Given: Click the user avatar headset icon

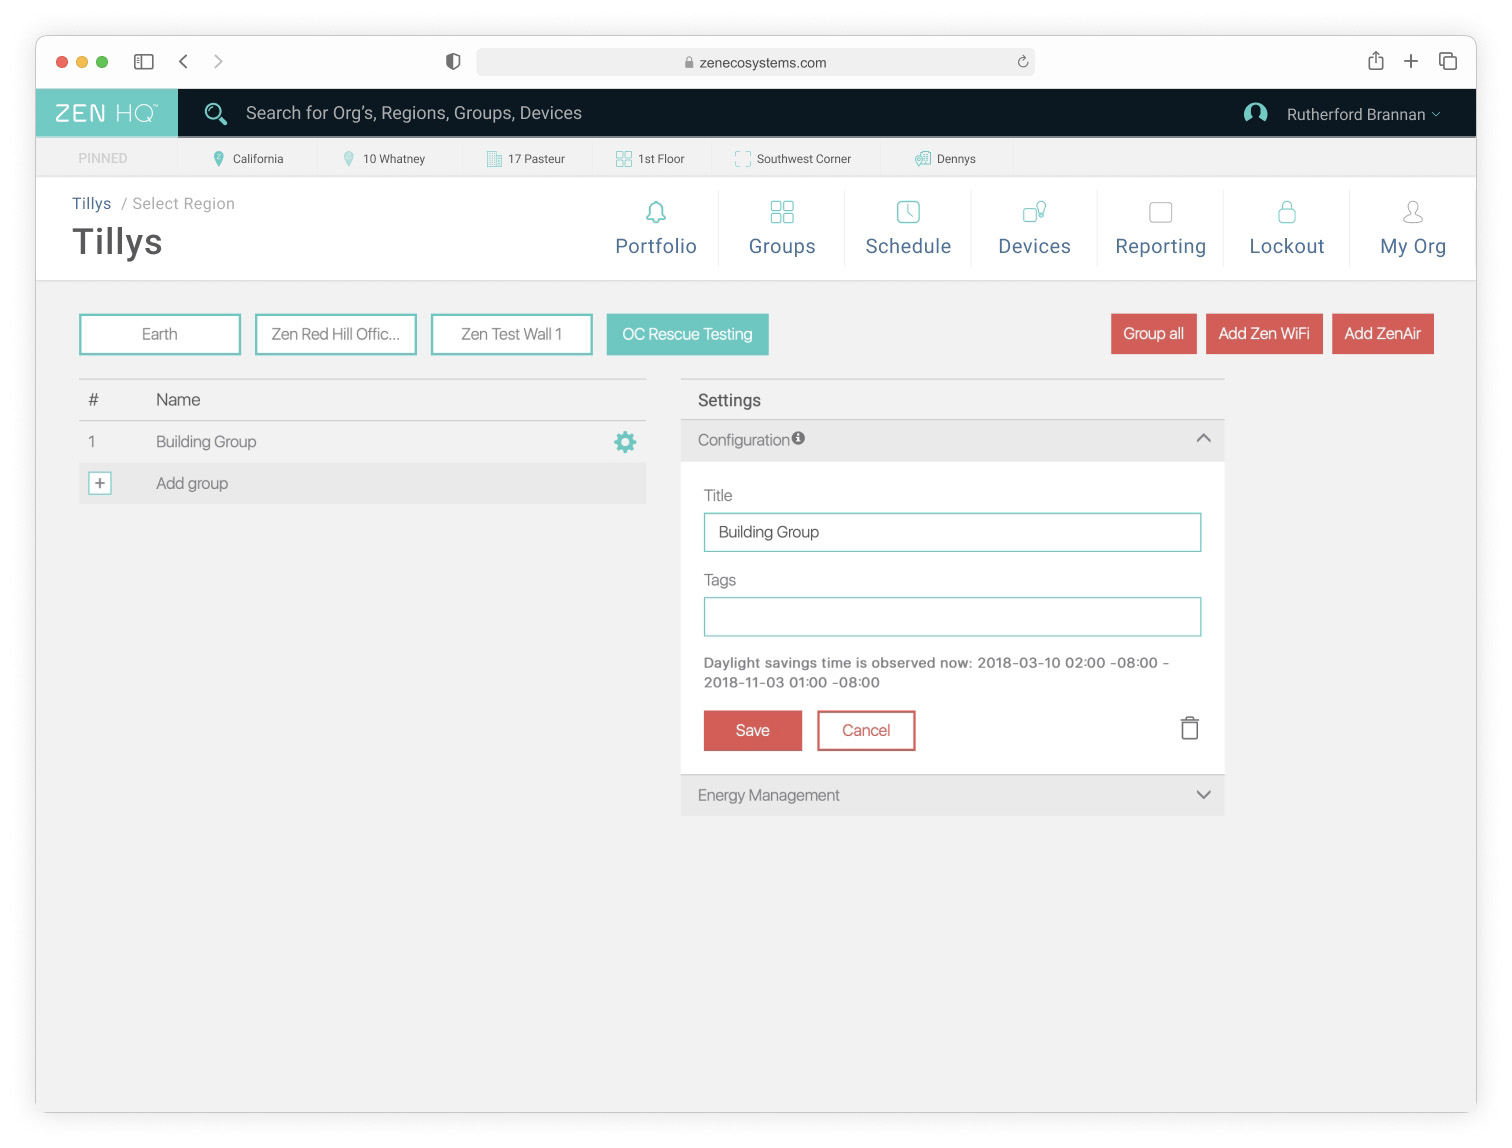Looking at the screenshot, I should pyautogui.click(x=1255, y=113).
